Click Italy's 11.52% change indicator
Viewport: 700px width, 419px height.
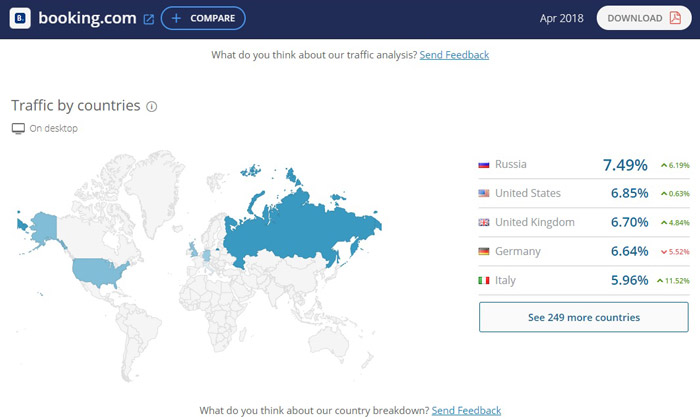673,281
